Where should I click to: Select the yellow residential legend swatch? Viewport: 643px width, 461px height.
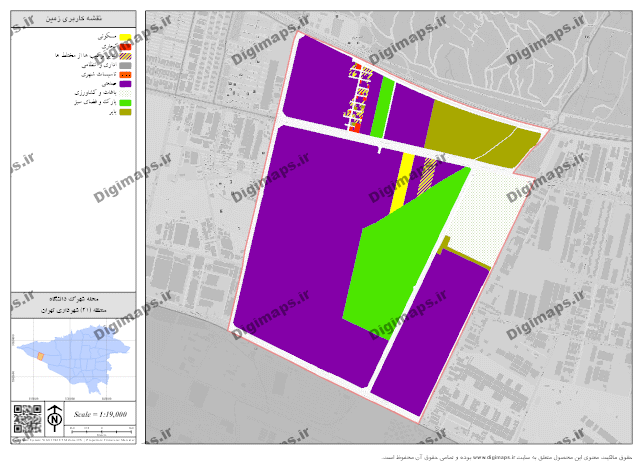125,36
